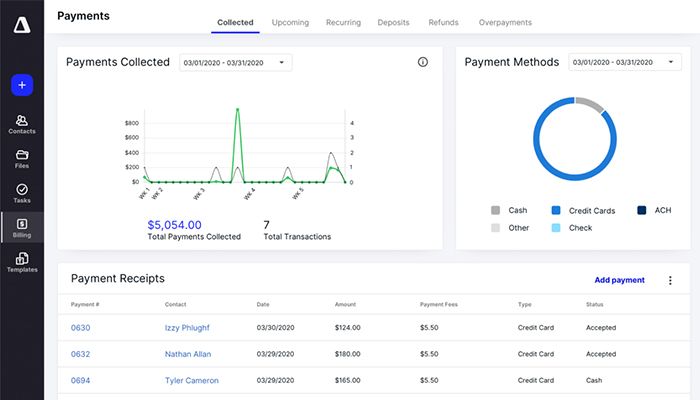Open Contacts from the sidebar

(21, 124)
